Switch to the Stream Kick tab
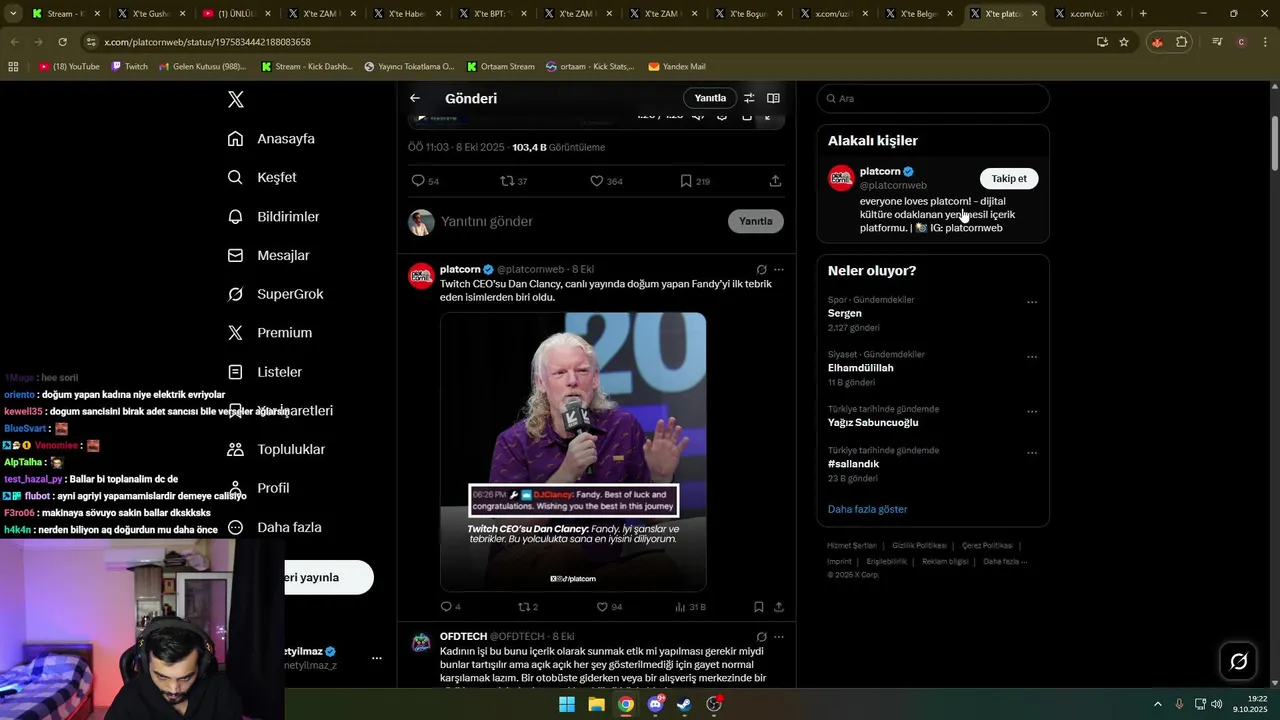The width and height of the screenshot is (1280, 720). [66, 14]
